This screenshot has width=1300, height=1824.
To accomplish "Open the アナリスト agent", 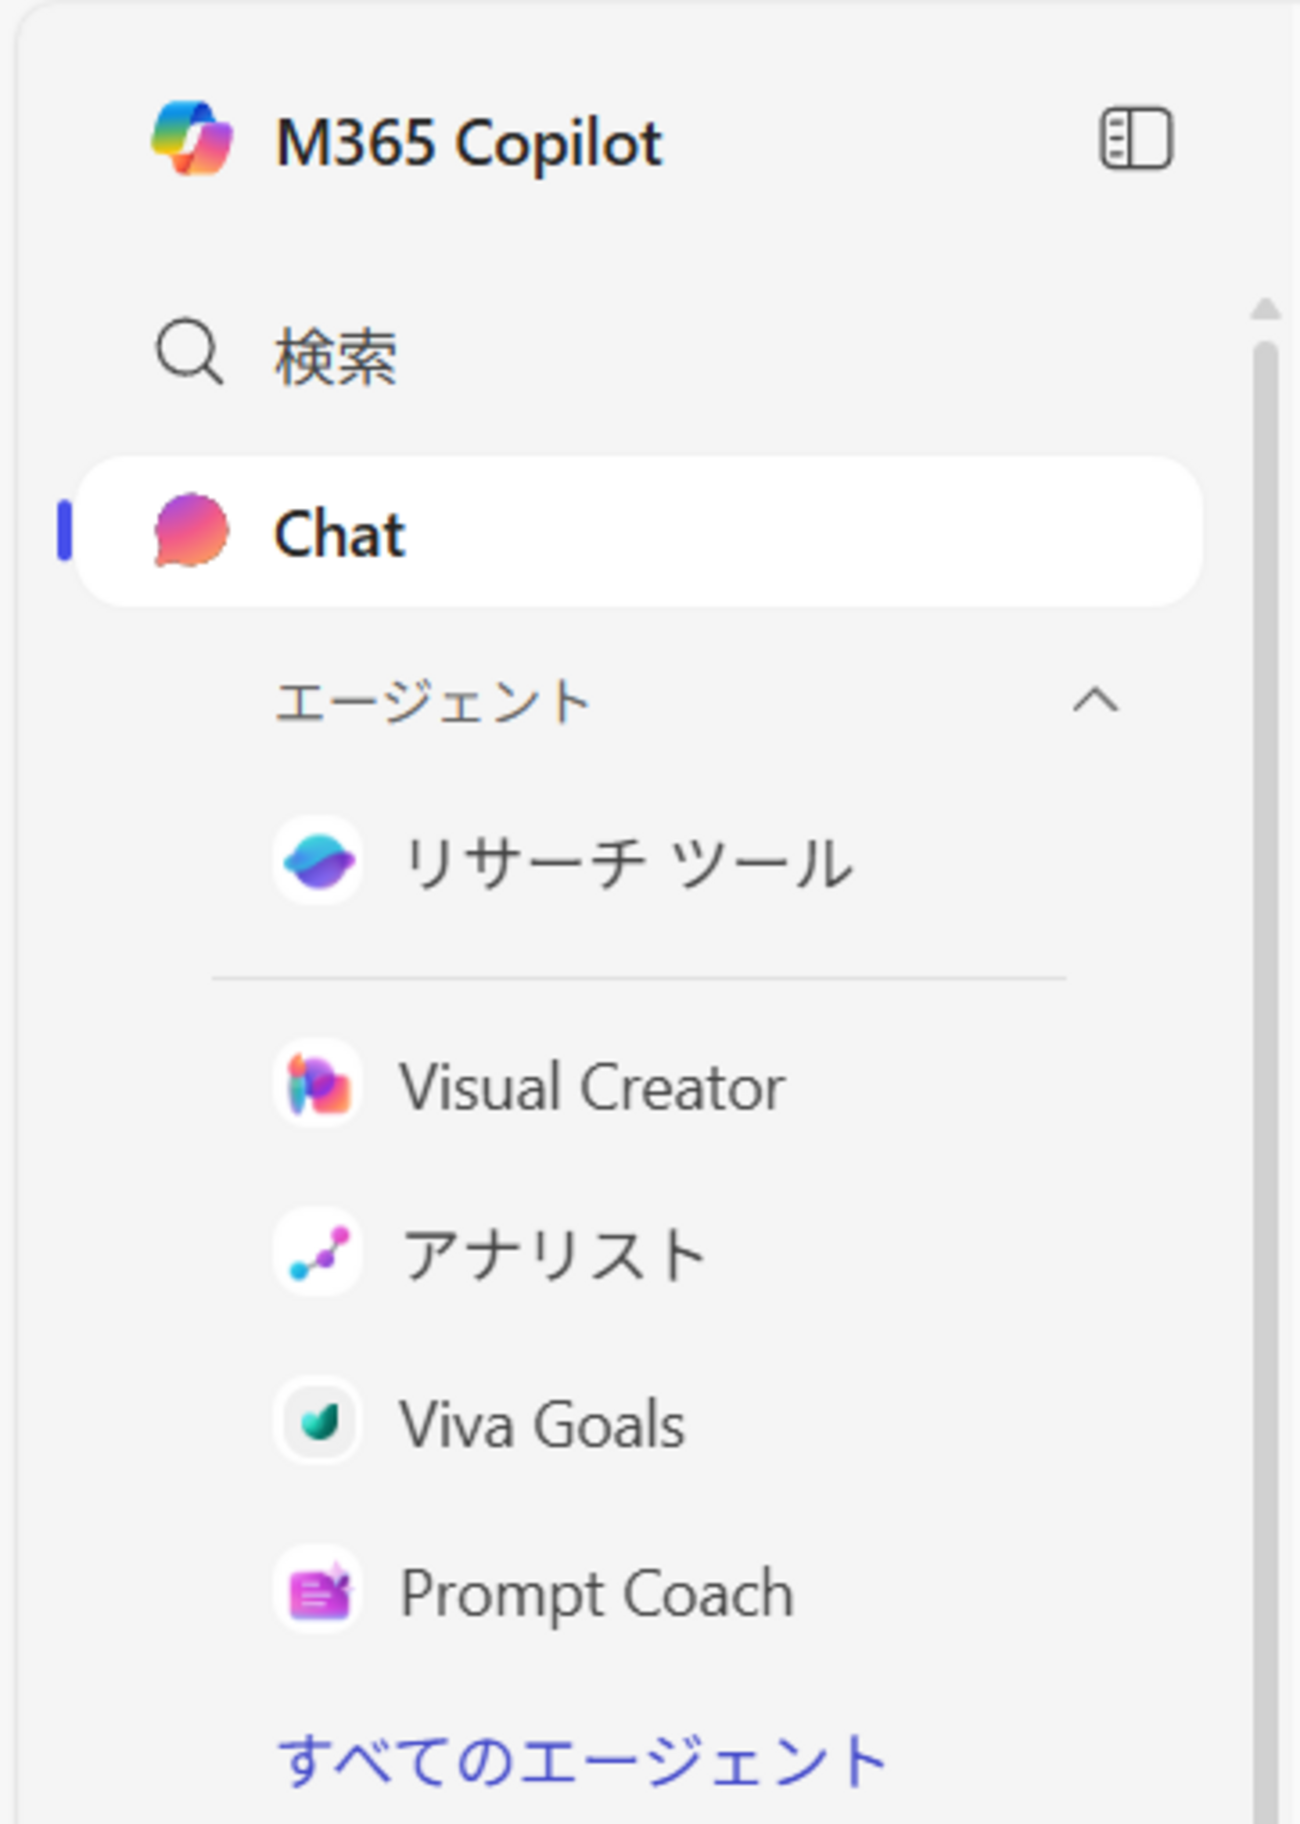I will pos(553,1255).
